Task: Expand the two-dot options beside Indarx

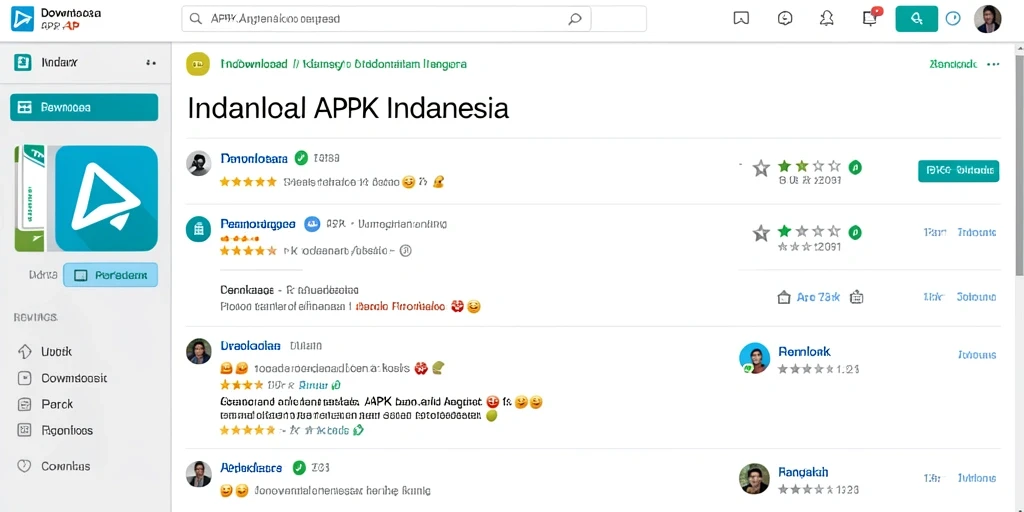Action: click(x=151, y=63)
